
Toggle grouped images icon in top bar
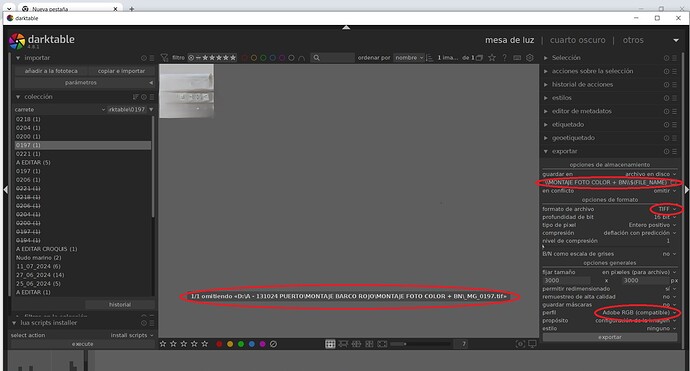(x=479, y=58)
